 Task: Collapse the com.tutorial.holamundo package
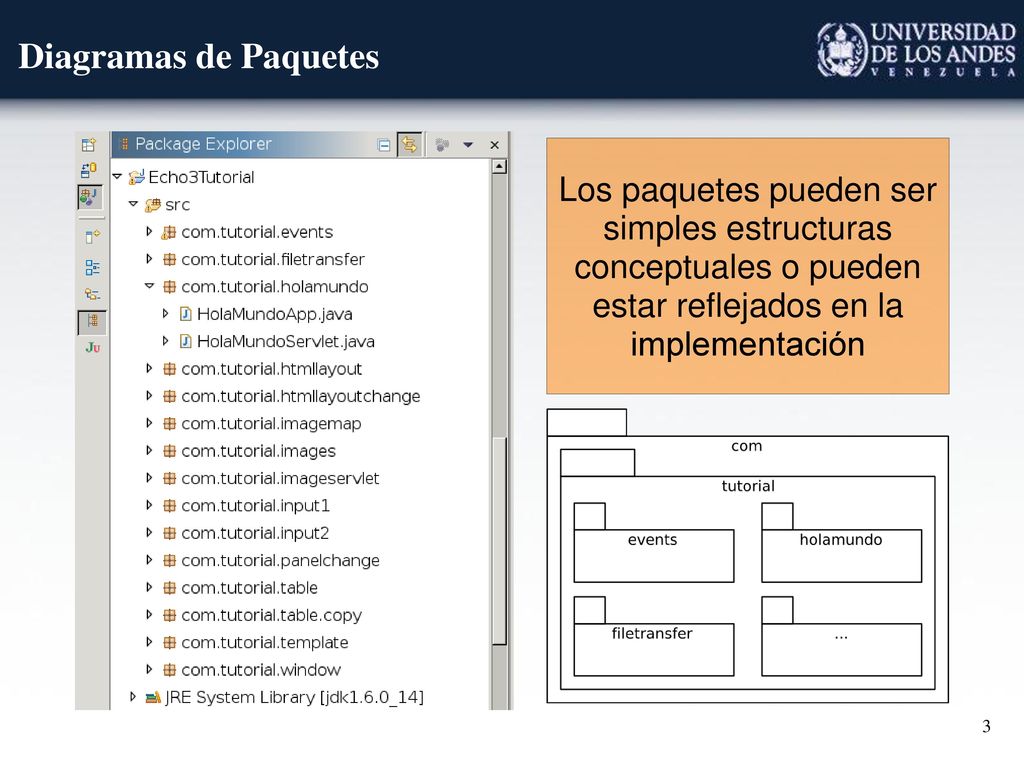click(x=150, y=285)
